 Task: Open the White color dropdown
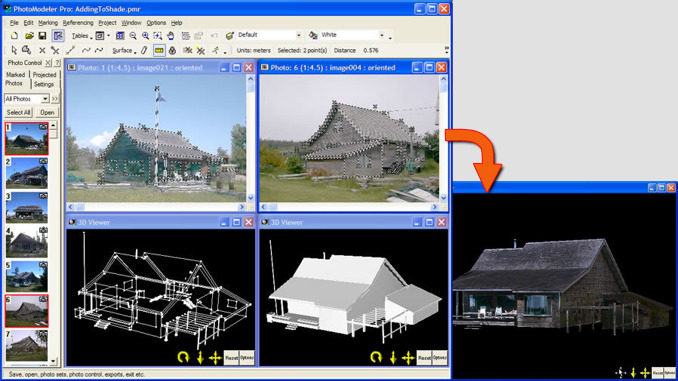[x=381, y=35]
